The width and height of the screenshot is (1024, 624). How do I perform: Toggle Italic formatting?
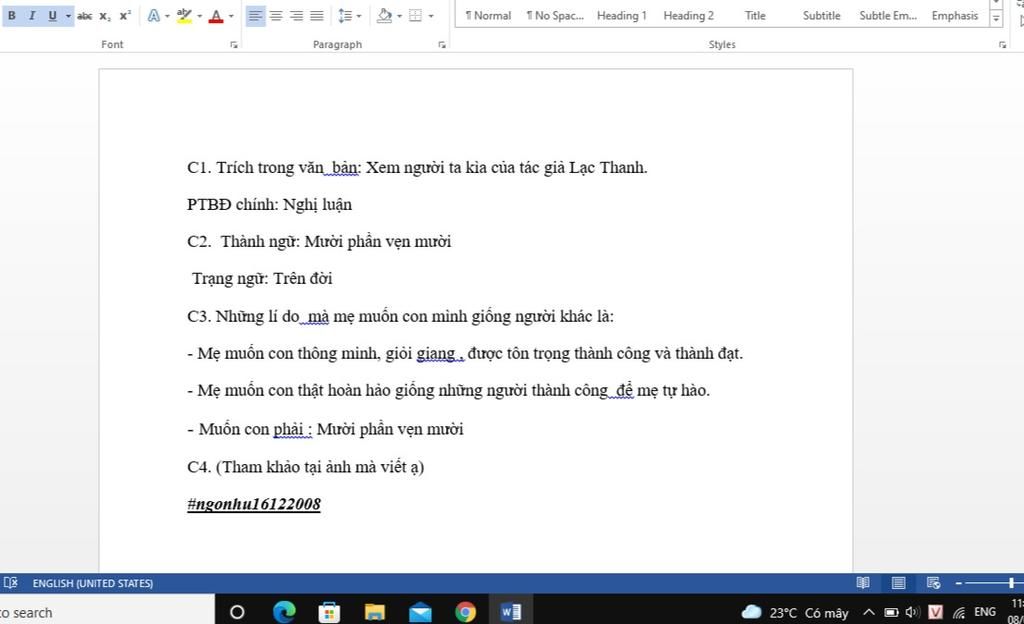(31, 16)
